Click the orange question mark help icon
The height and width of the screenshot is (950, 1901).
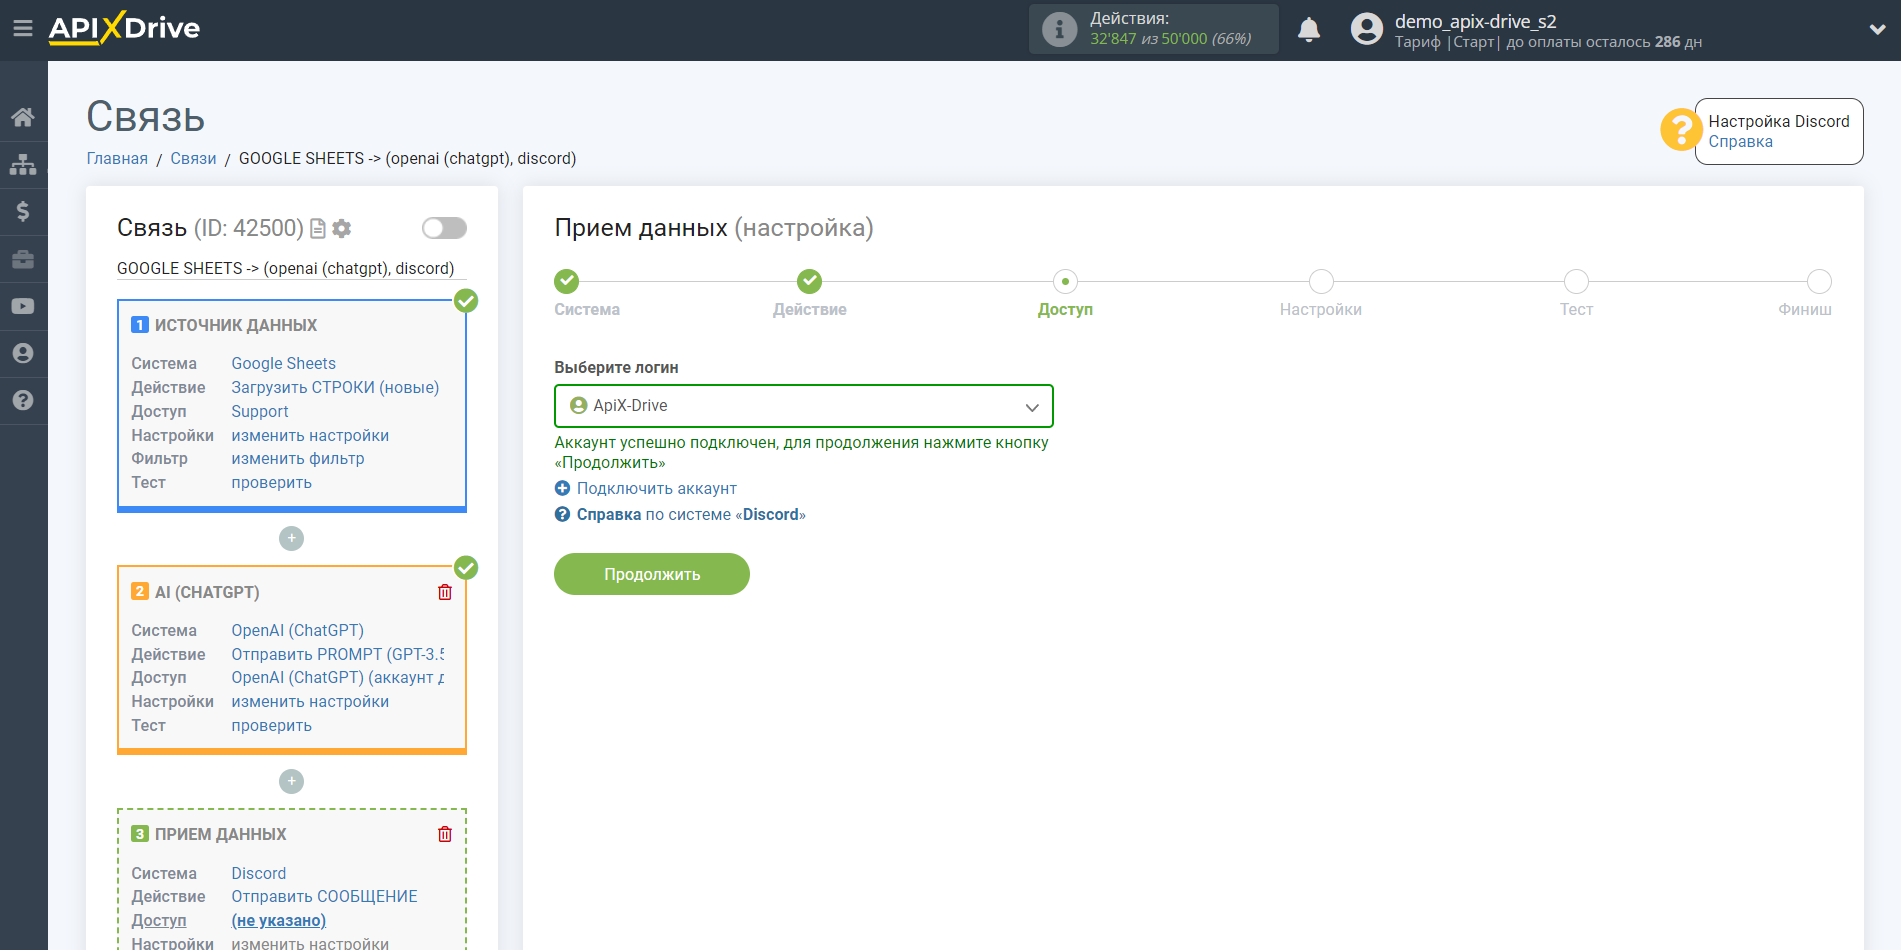(1681, 130)
